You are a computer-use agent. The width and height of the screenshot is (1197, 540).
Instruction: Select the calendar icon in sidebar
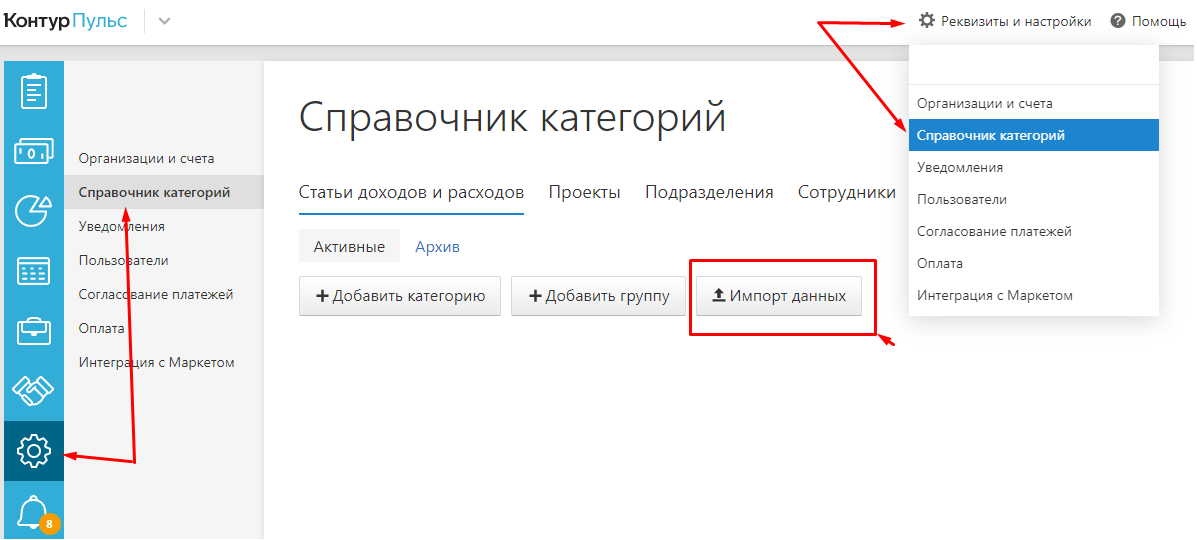coord(34,271)
